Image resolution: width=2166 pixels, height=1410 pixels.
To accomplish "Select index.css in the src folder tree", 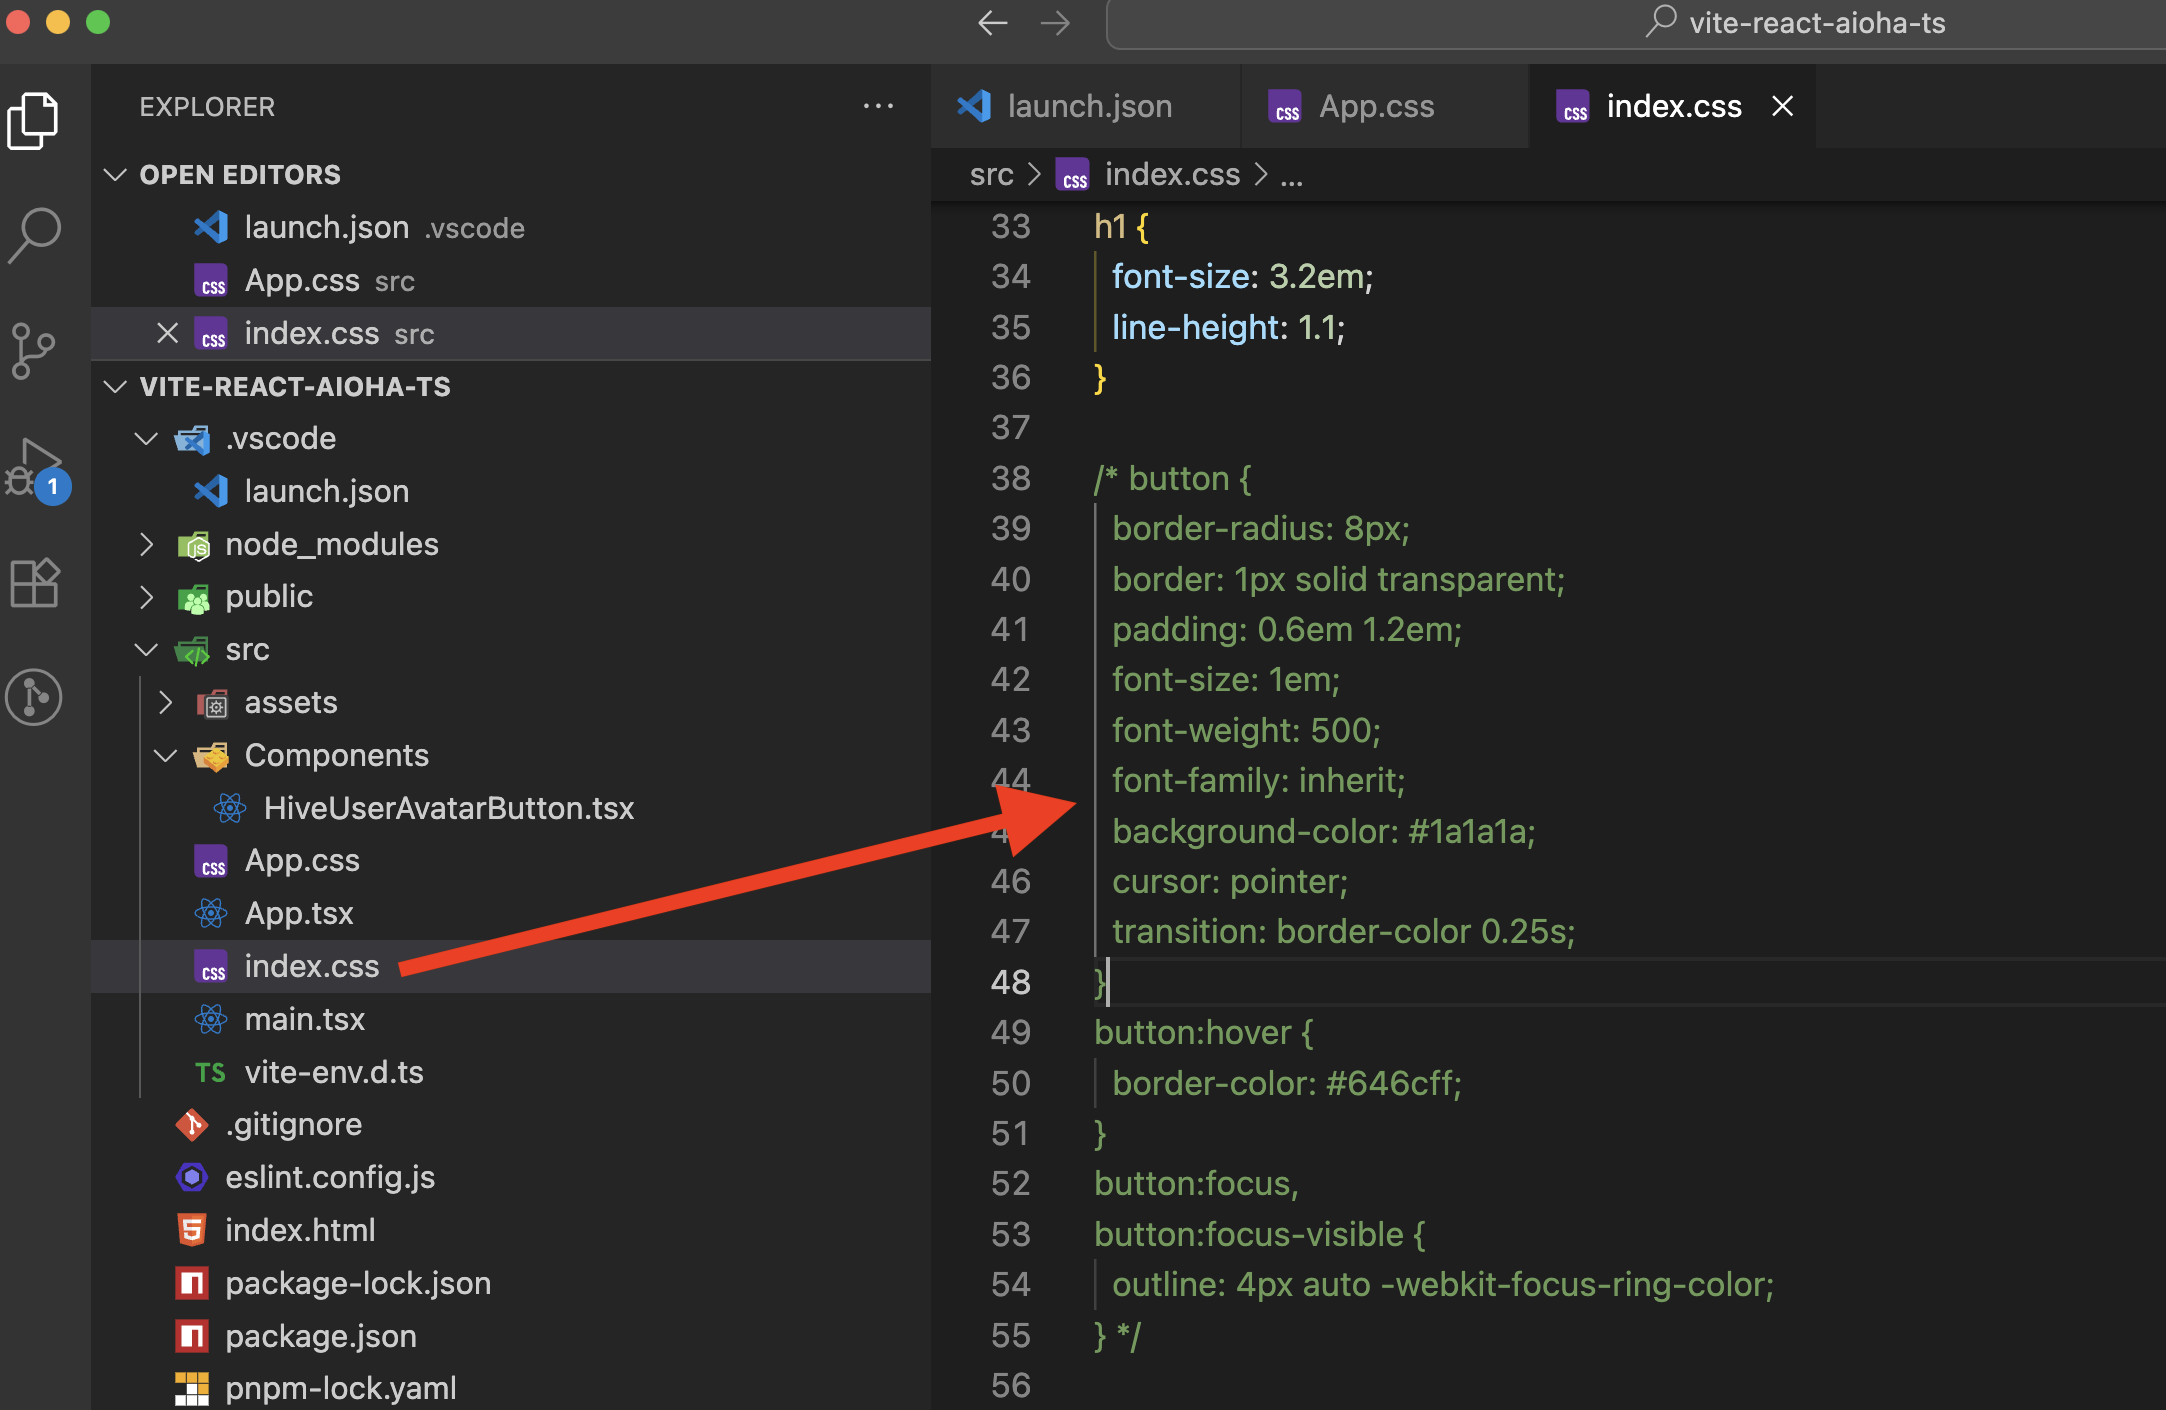I will pyautogui.click(x=511, y=966).
